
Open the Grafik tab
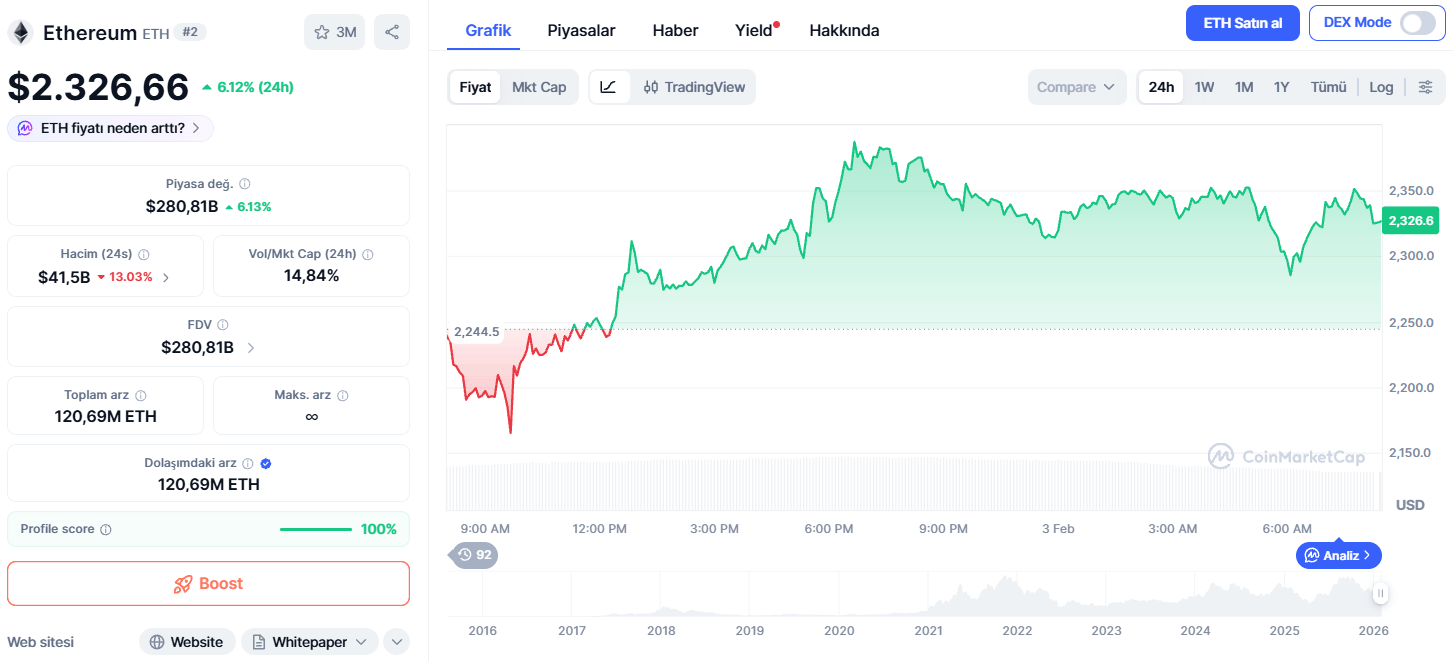tap(488, 30)
